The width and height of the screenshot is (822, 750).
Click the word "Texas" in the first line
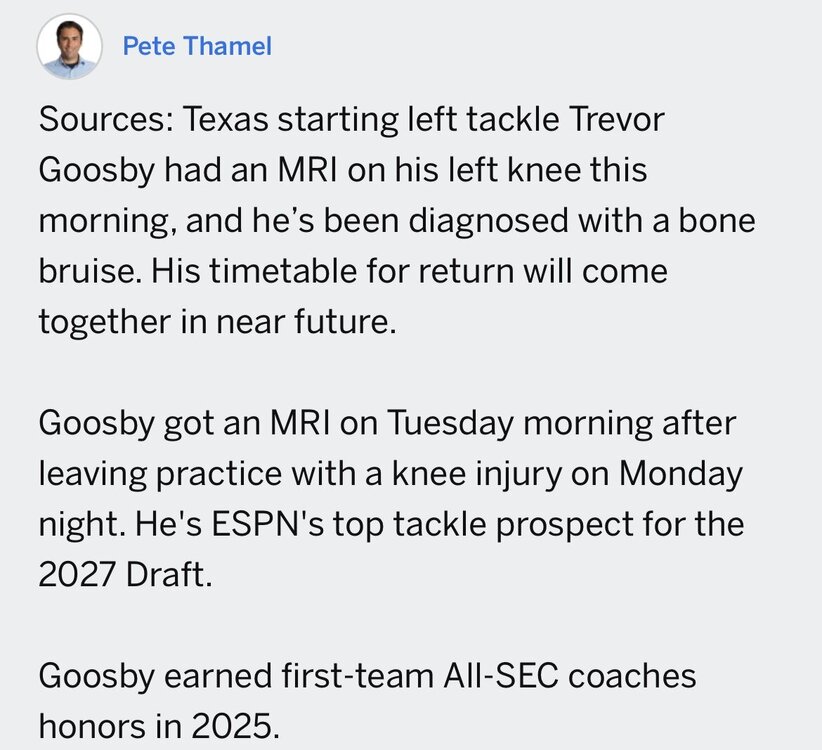click(225, 119)
